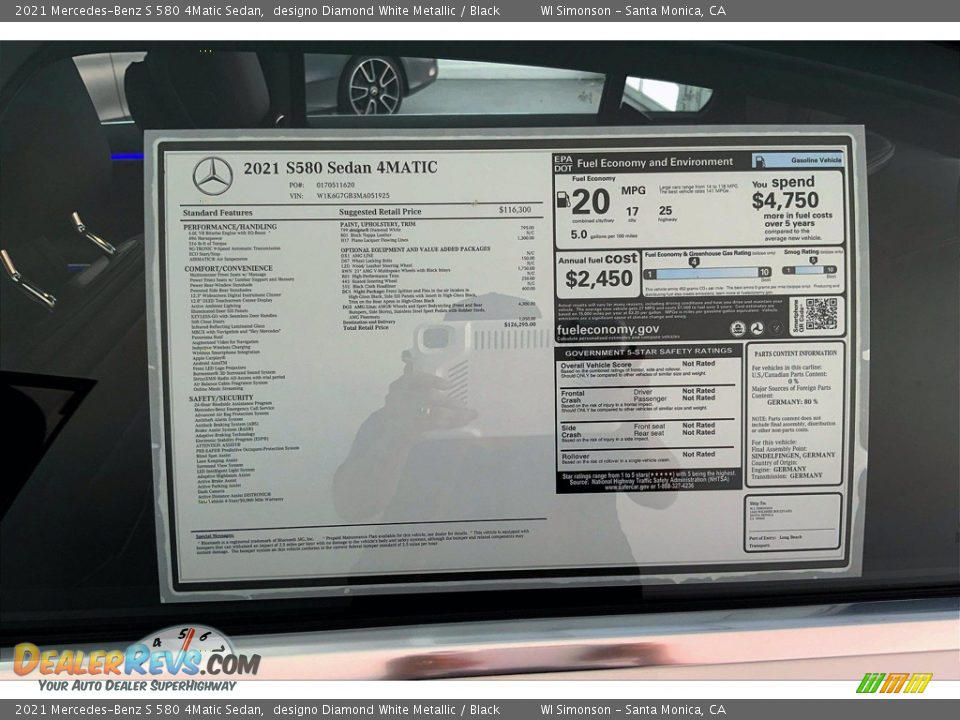
Task: Click the EPA DOT badge
Action: click(x=563, y=163)
